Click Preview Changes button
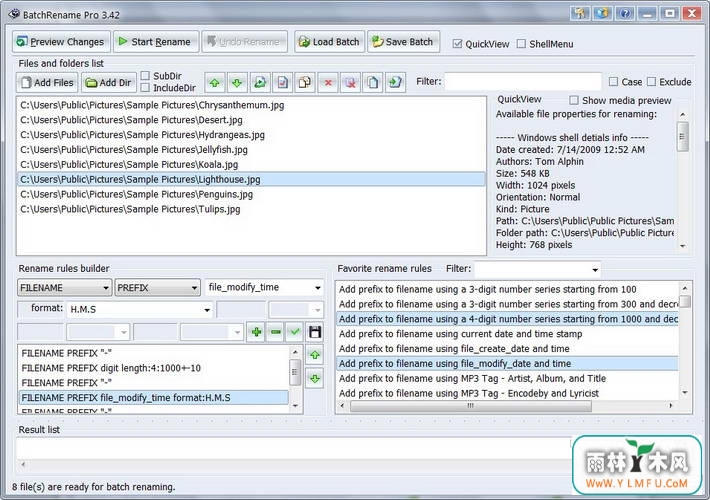The width and height of the screenshot is (710, 500). pos(61,42)
